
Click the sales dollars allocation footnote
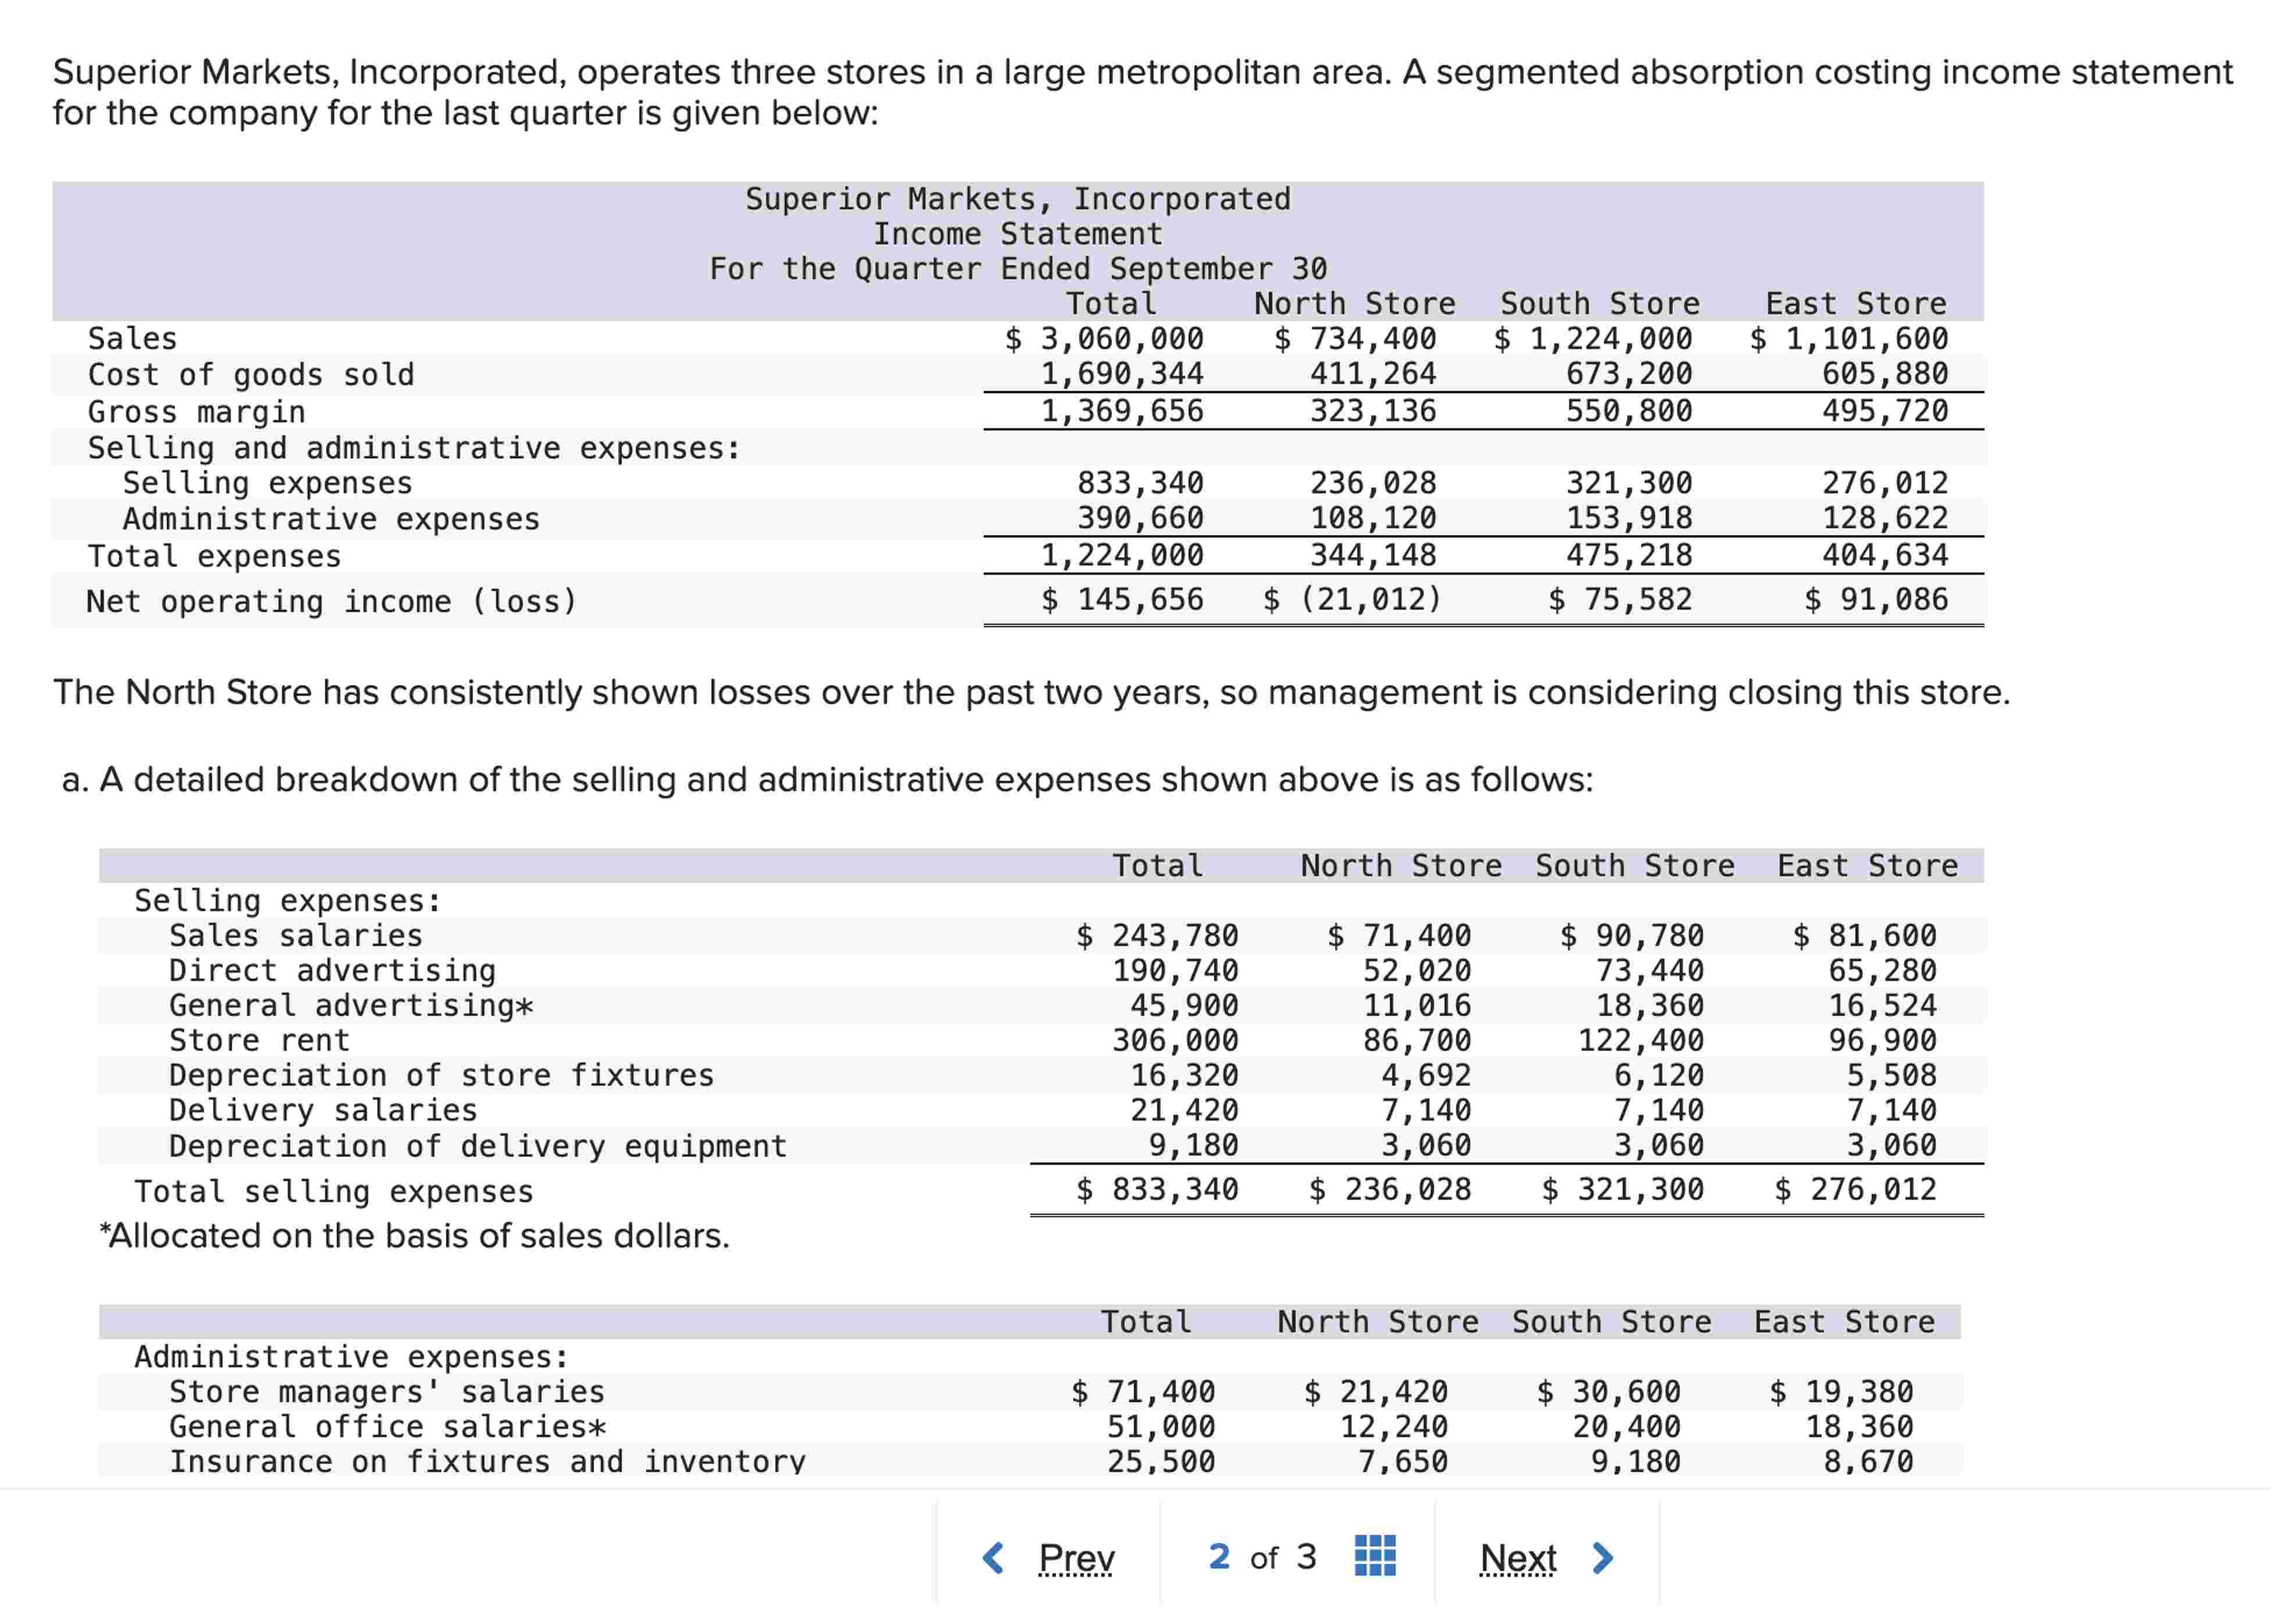click(414, 1235)
